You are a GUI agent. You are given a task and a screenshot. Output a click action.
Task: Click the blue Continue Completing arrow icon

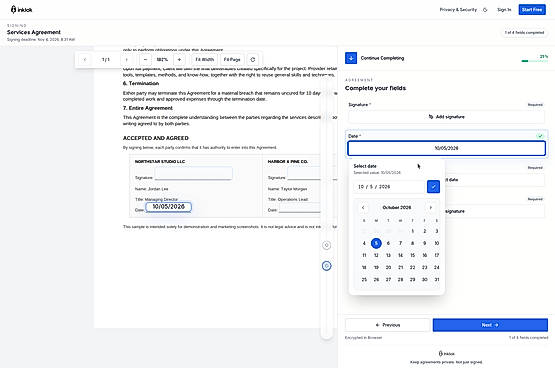pyautogui.click(x=351, y=58)
